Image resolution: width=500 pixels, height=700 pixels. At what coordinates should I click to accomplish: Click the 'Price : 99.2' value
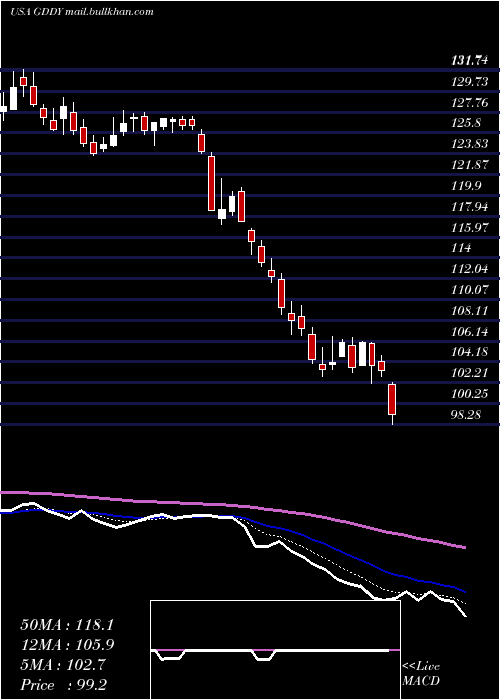click(x=64, y=685)
